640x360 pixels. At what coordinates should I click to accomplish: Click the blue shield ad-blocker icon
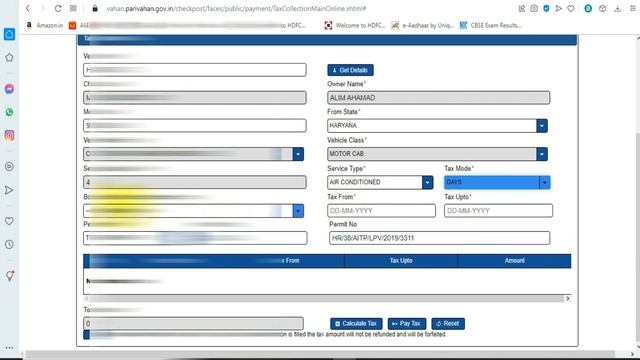tap(546, 8)
